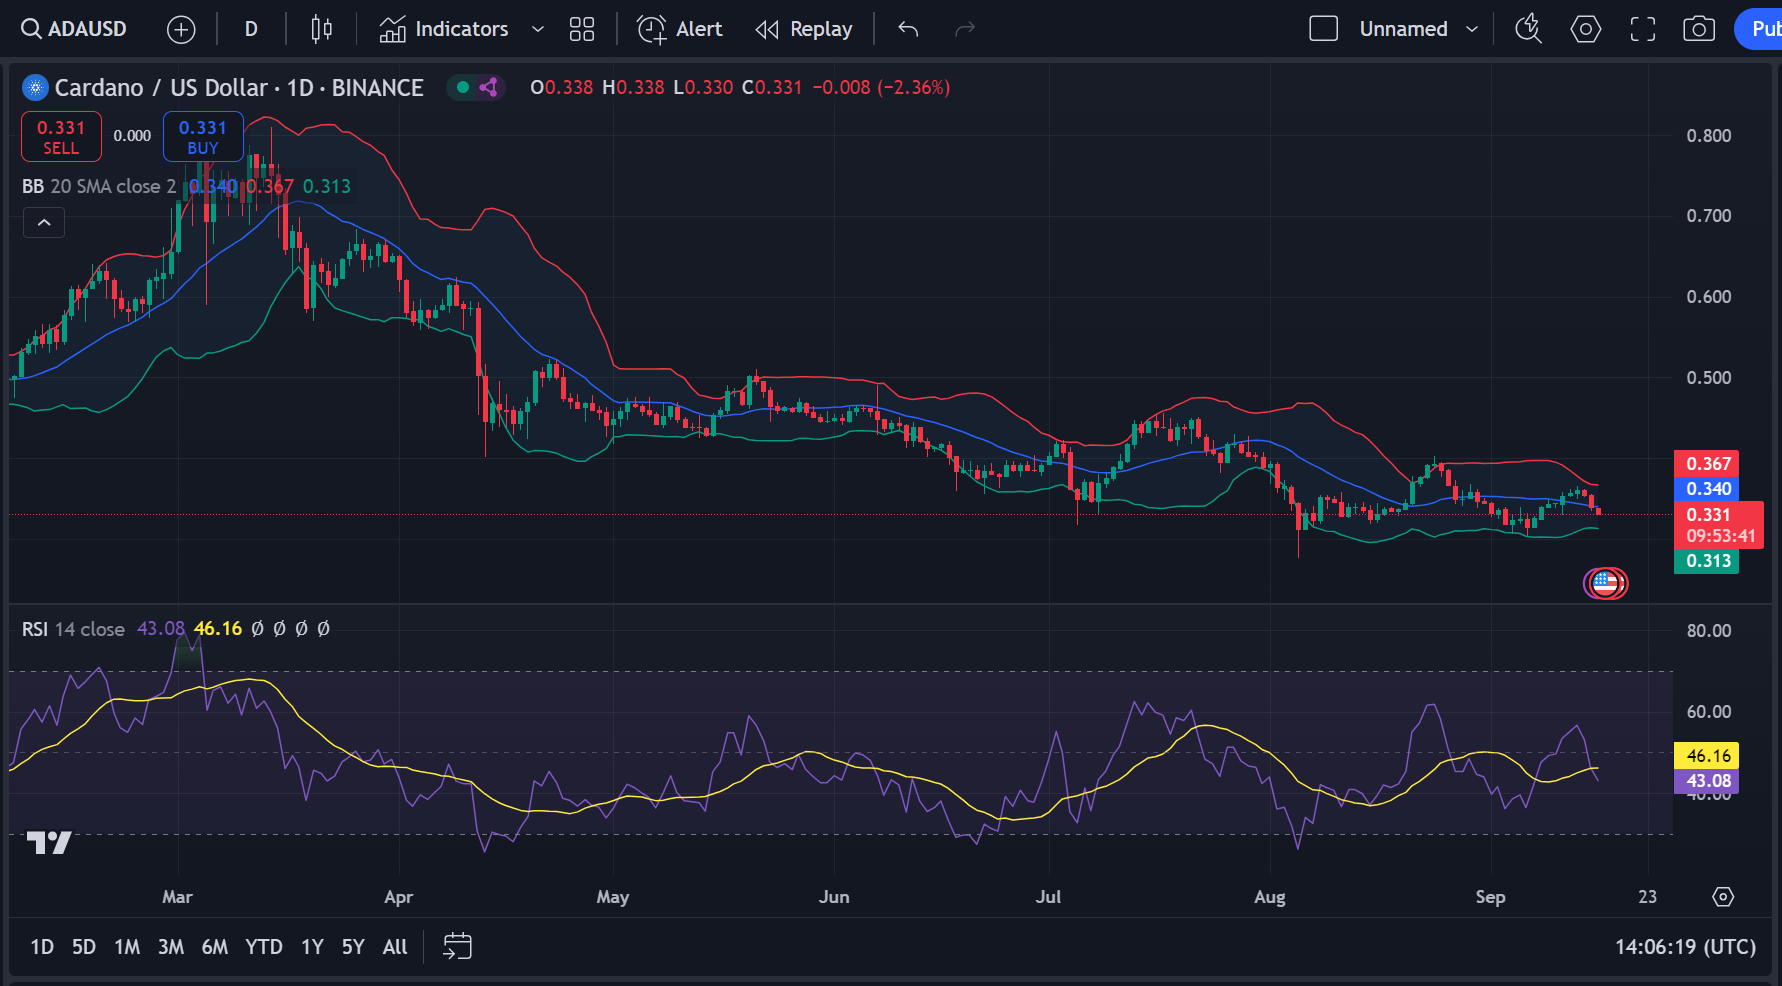Open the quick search lightning icon
This screenshot has width=1782, height=986.
click(x=1528, y=29)
